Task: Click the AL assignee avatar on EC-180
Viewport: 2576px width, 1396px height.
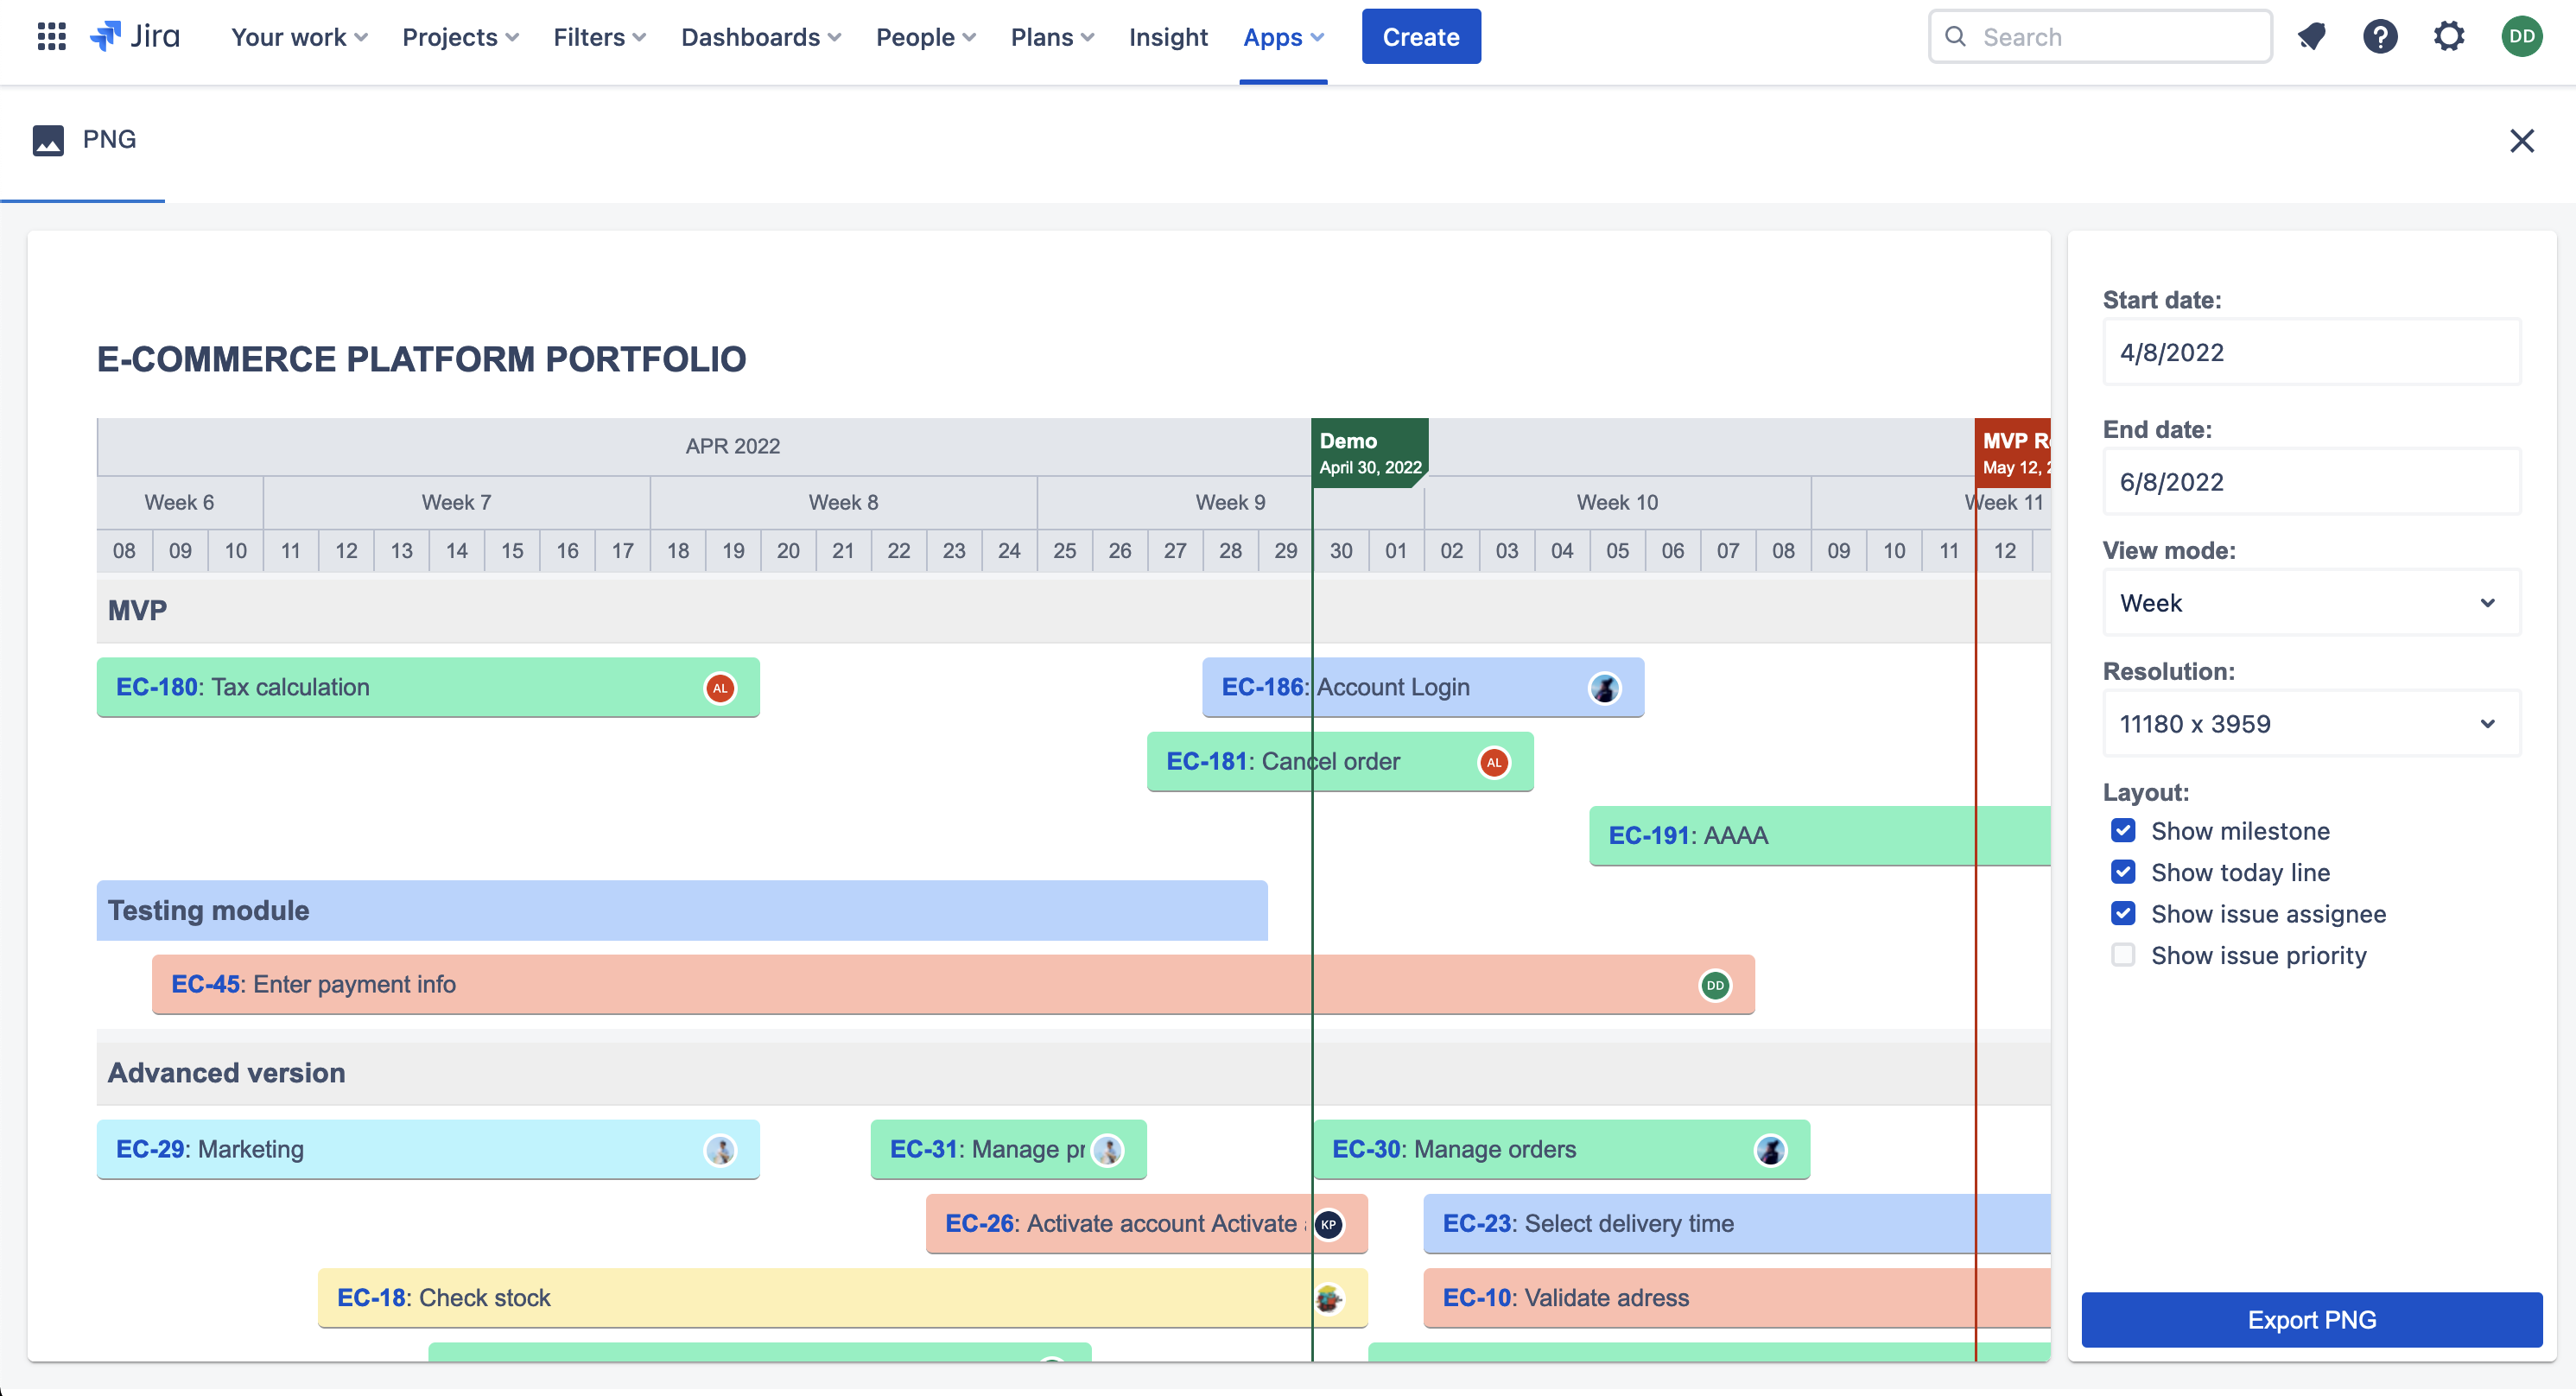Action: point(720,688)
